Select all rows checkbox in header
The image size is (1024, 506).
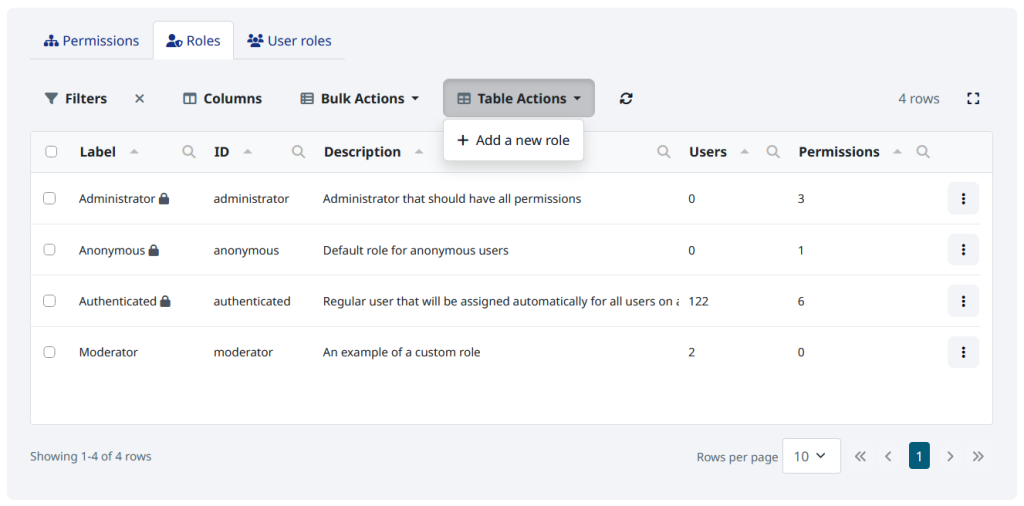tap(51, 151)
